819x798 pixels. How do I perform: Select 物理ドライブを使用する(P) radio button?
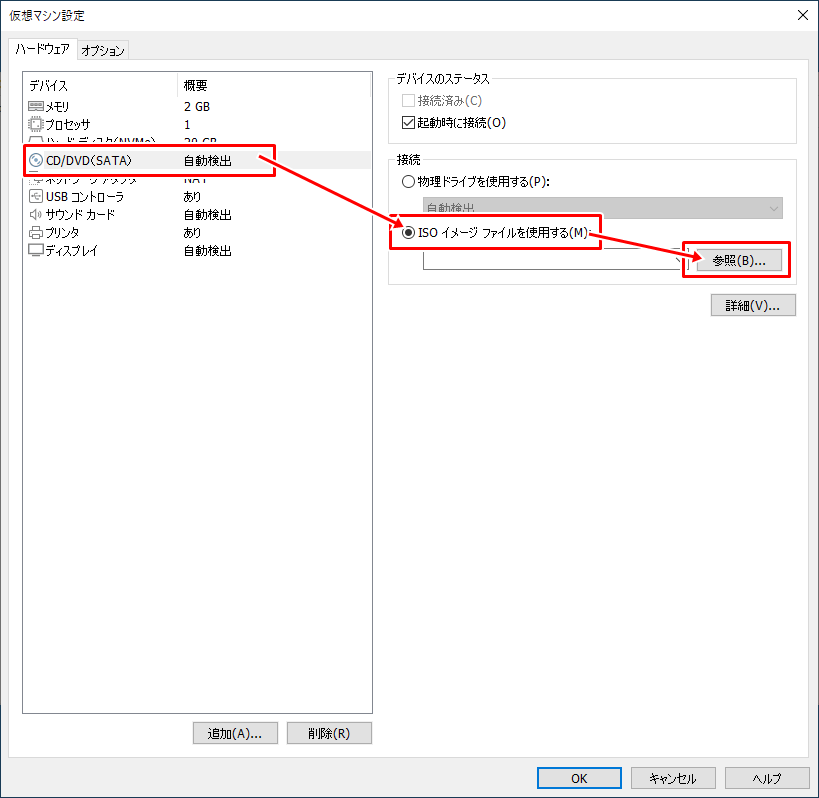pos(408,182)
